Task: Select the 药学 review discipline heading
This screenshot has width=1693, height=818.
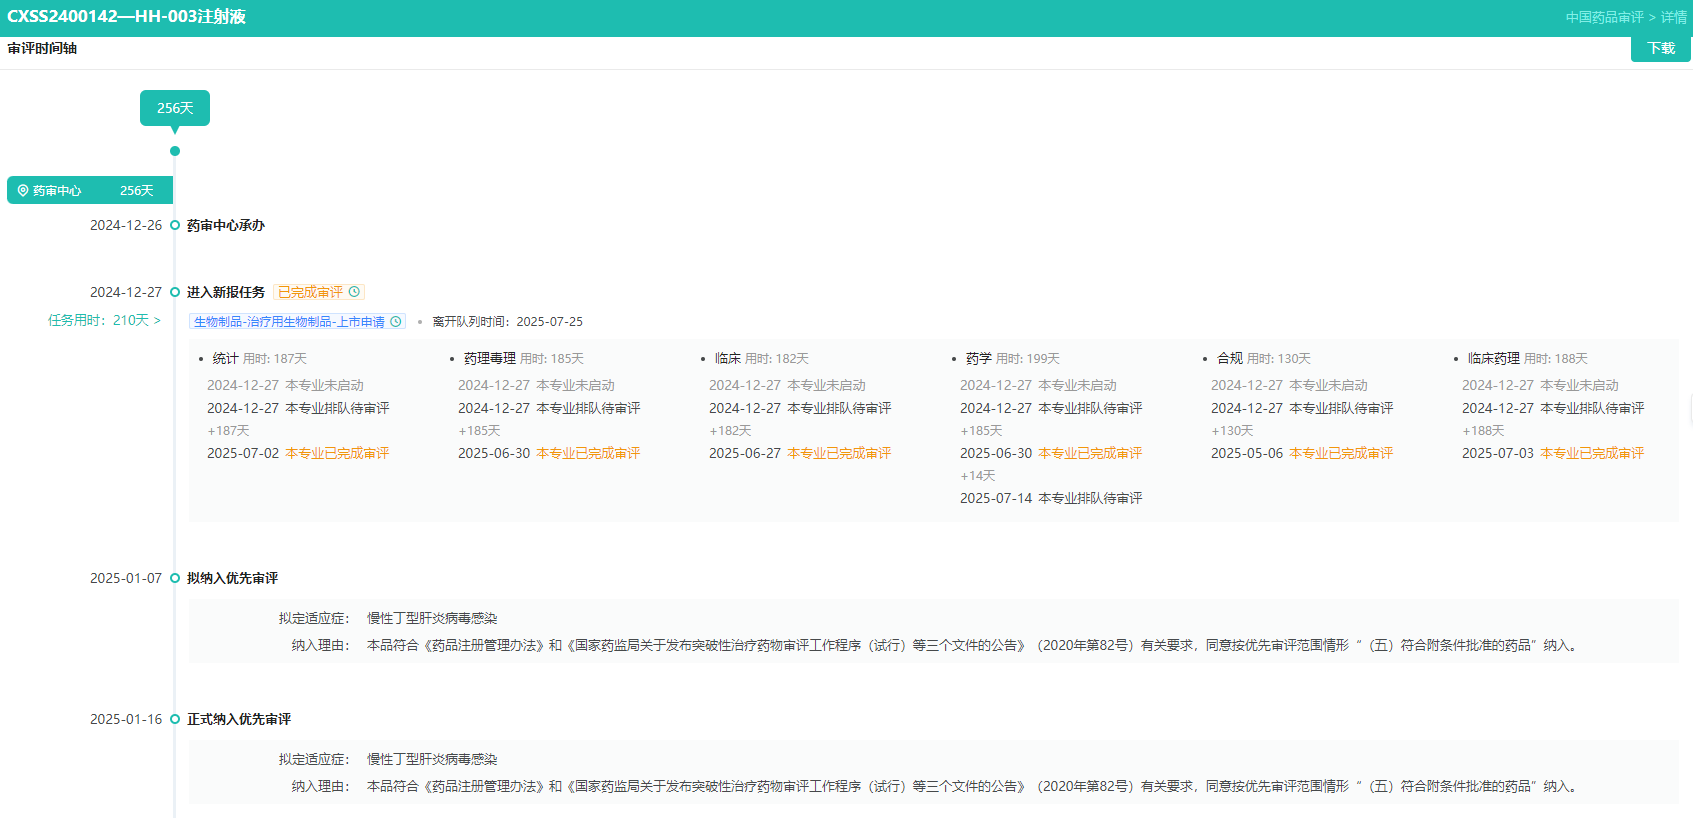Action: [978, 358]
